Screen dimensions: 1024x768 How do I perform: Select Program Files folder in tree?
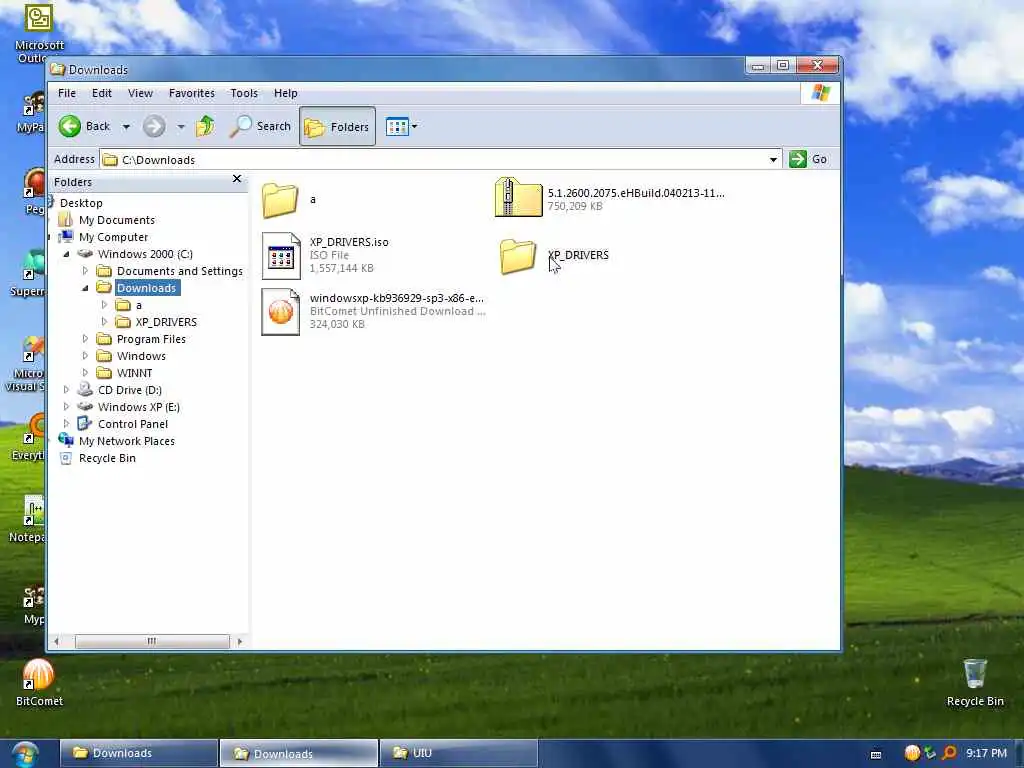click(151, 339)
